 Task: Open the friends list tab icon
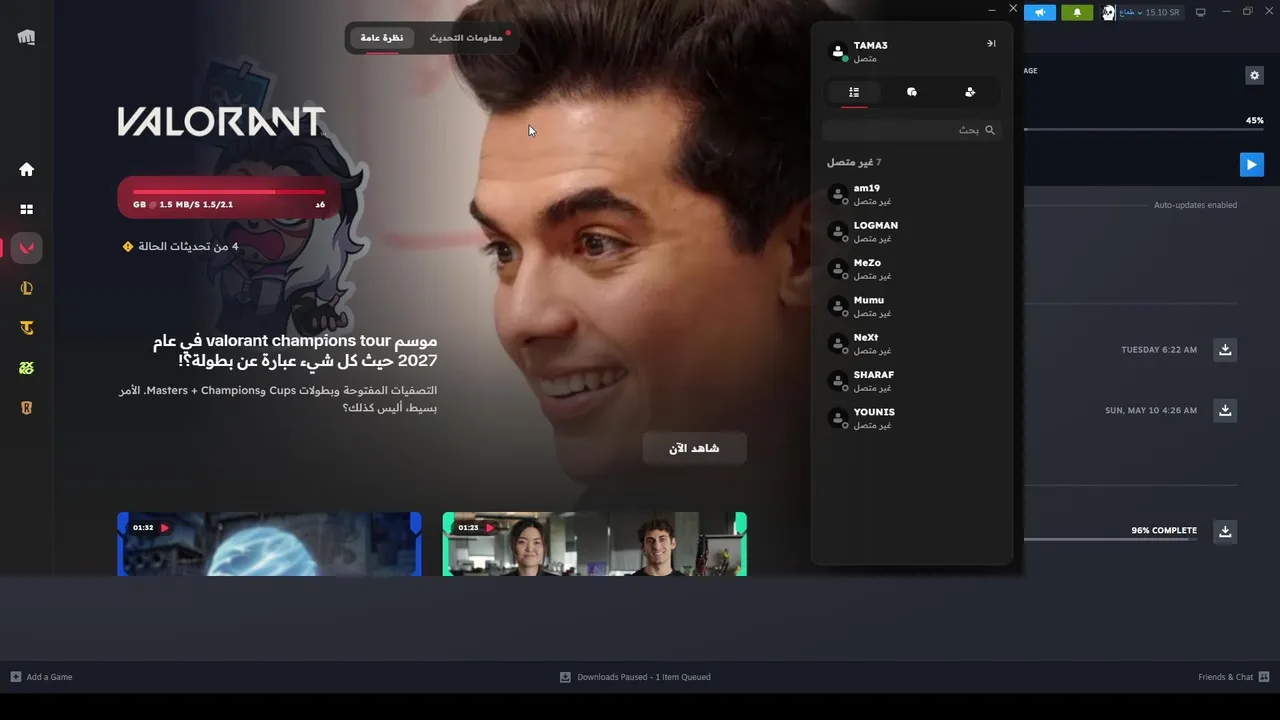point(854,92)
